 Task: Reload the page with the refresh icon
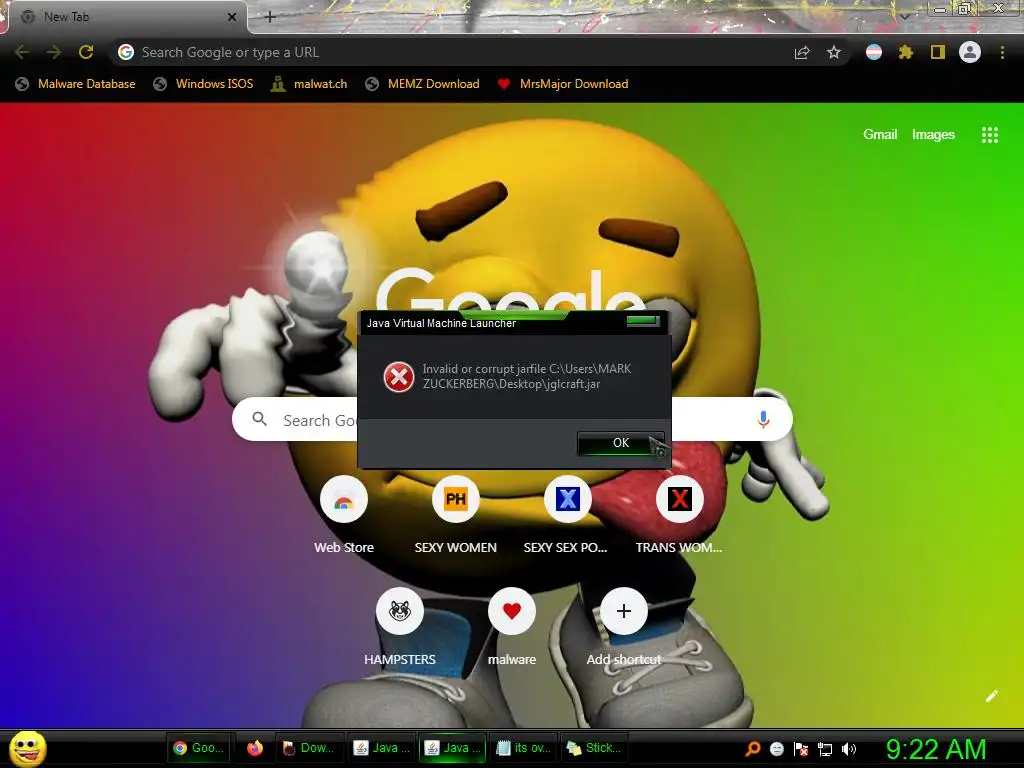click(x=86, y=52)
